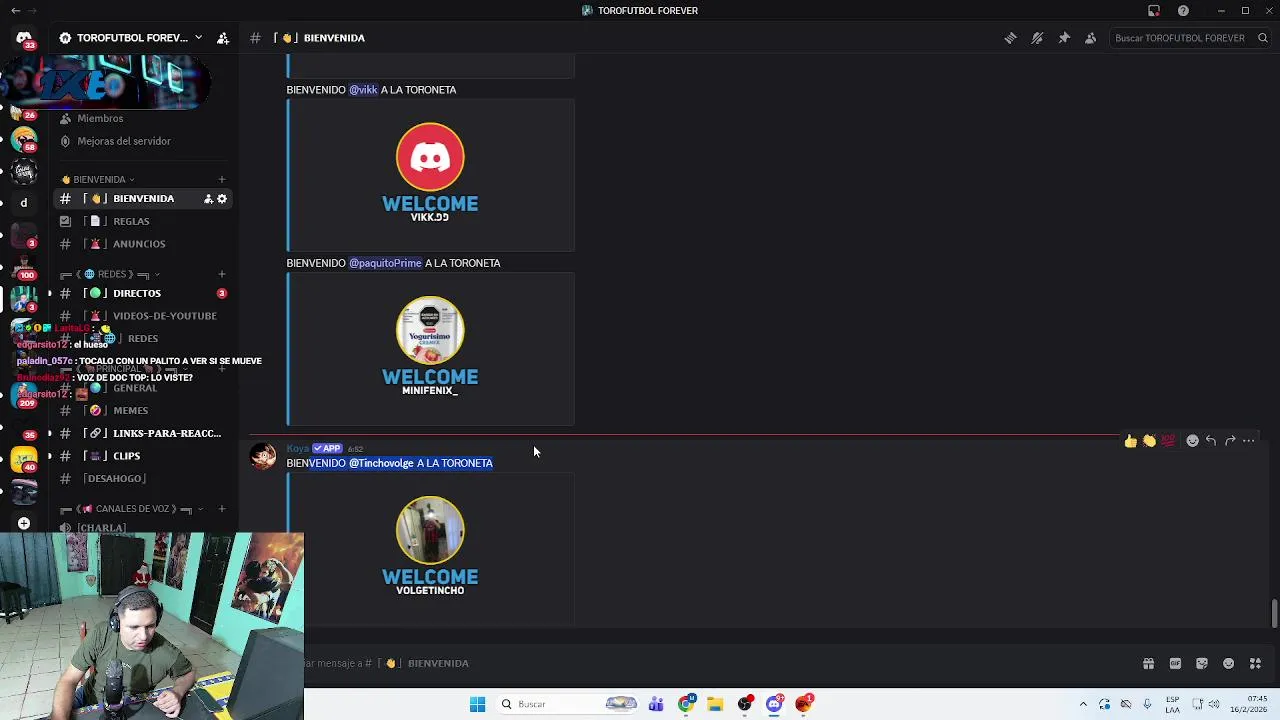Open the Threads icon in channel header
1280x720 pixels.
click(x=1010, y=38)
